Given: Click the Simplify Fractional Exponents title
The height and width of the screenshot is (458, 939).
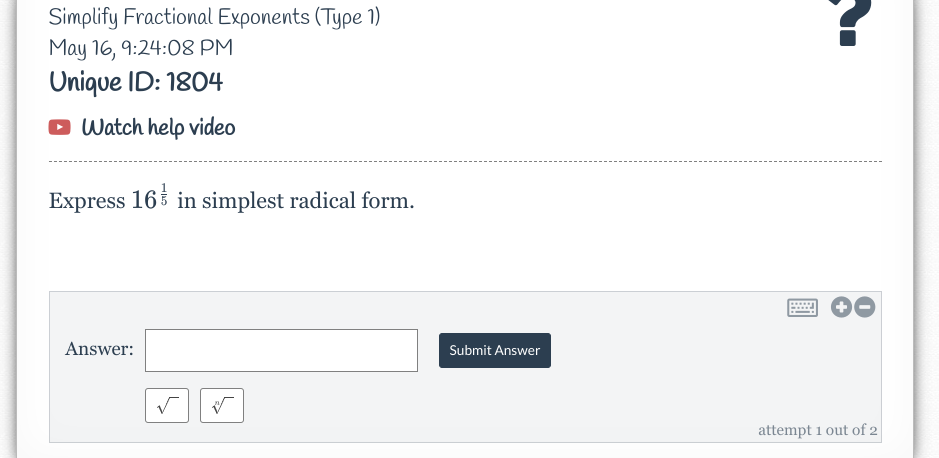Looking at the screenshot, I should [214, 17].
